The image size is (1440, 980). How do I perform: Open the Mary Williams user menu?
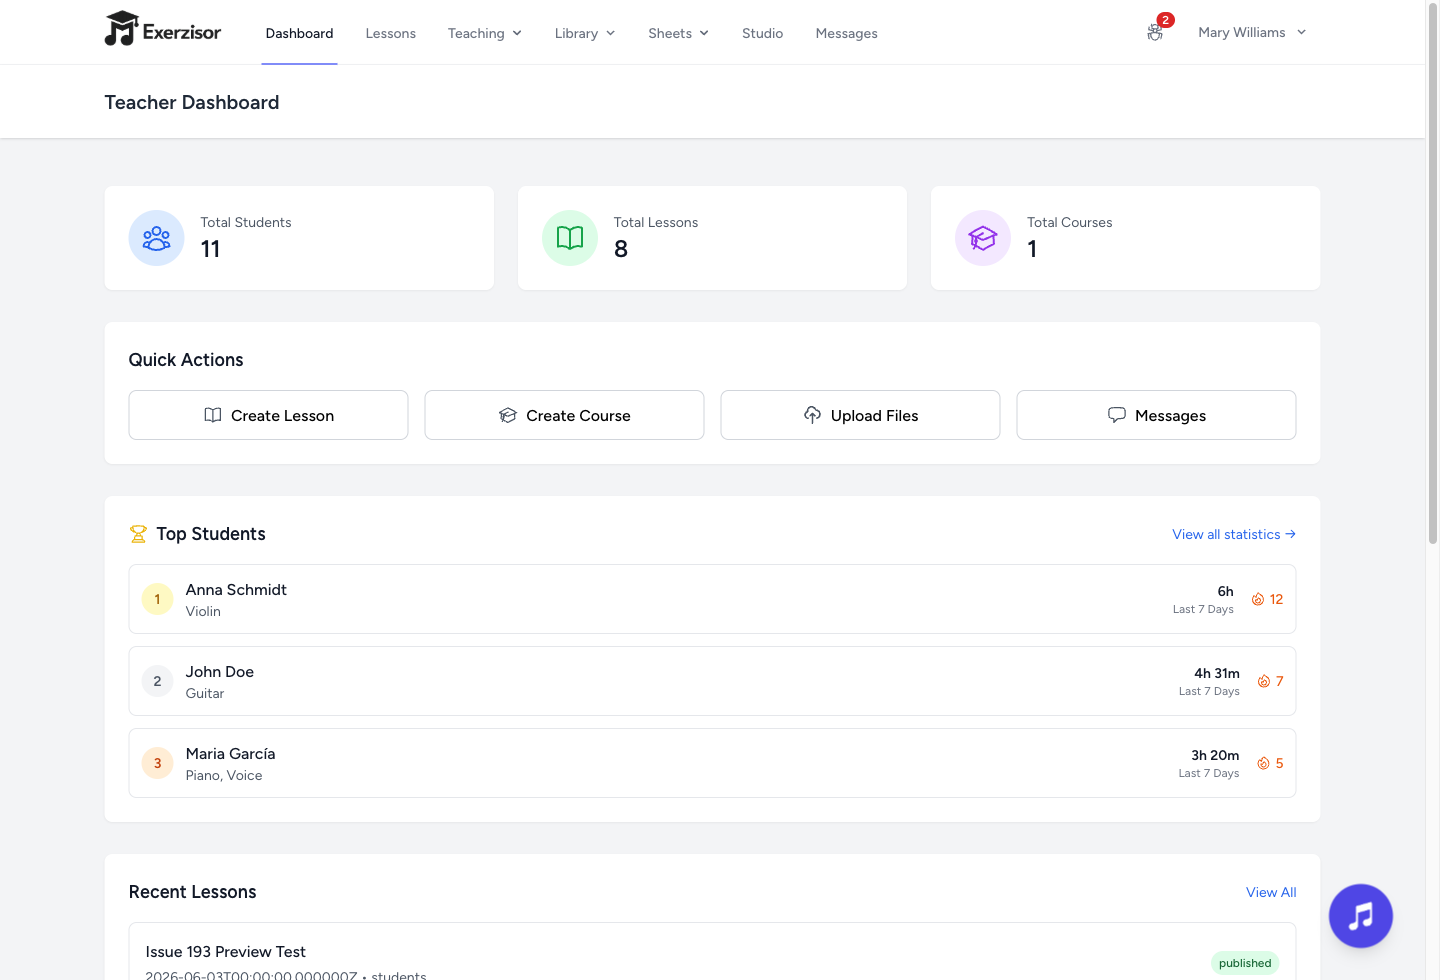[x=1252, y=32]
